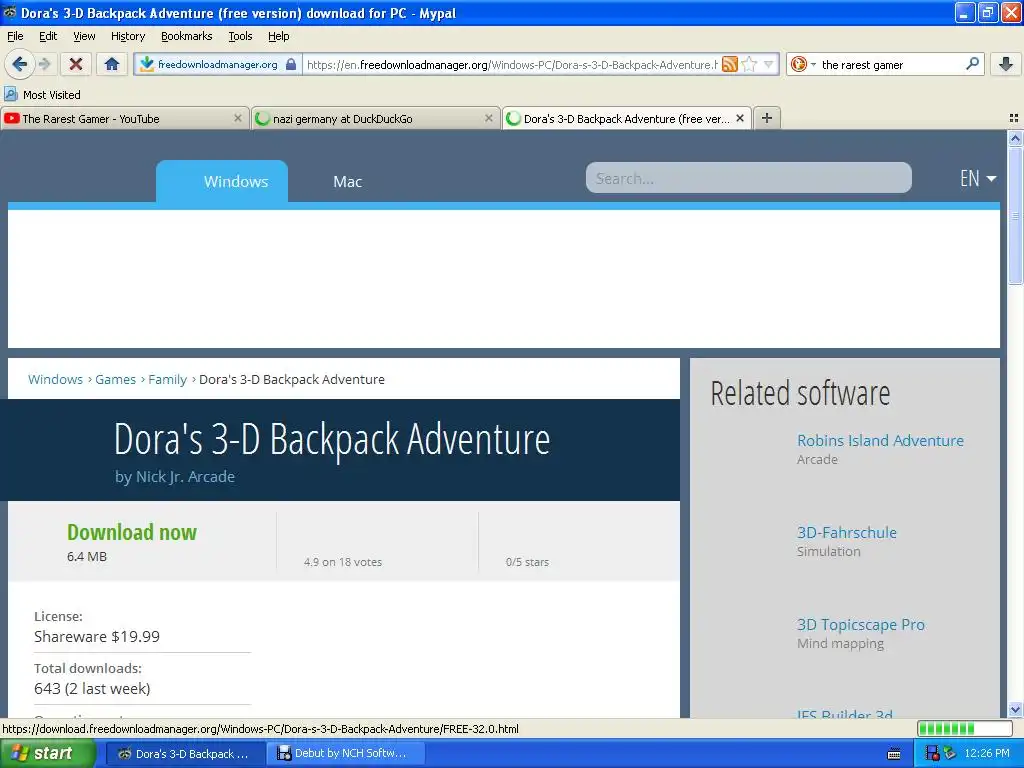Grab the vertical scrollbar thumb
The image size is (1024, 768).
(1015, 215)
